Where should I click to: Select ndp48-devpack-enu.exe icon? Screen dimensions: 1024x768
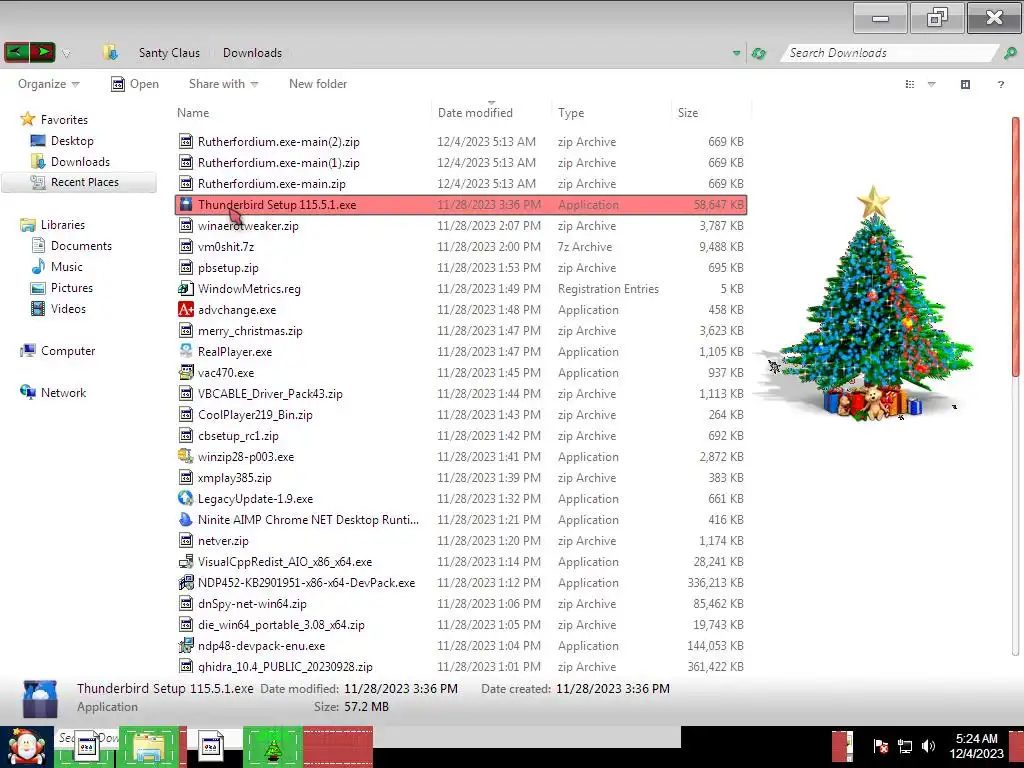click(x=186, y=646)
